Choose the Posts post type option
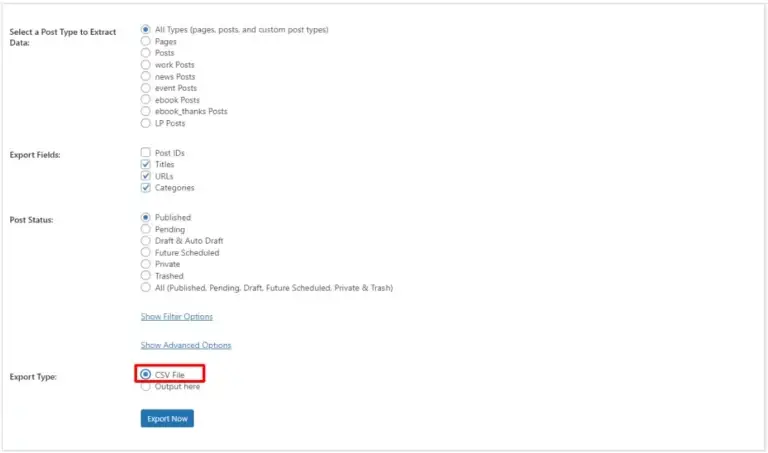The image size is (768, 453). [146, 53]
